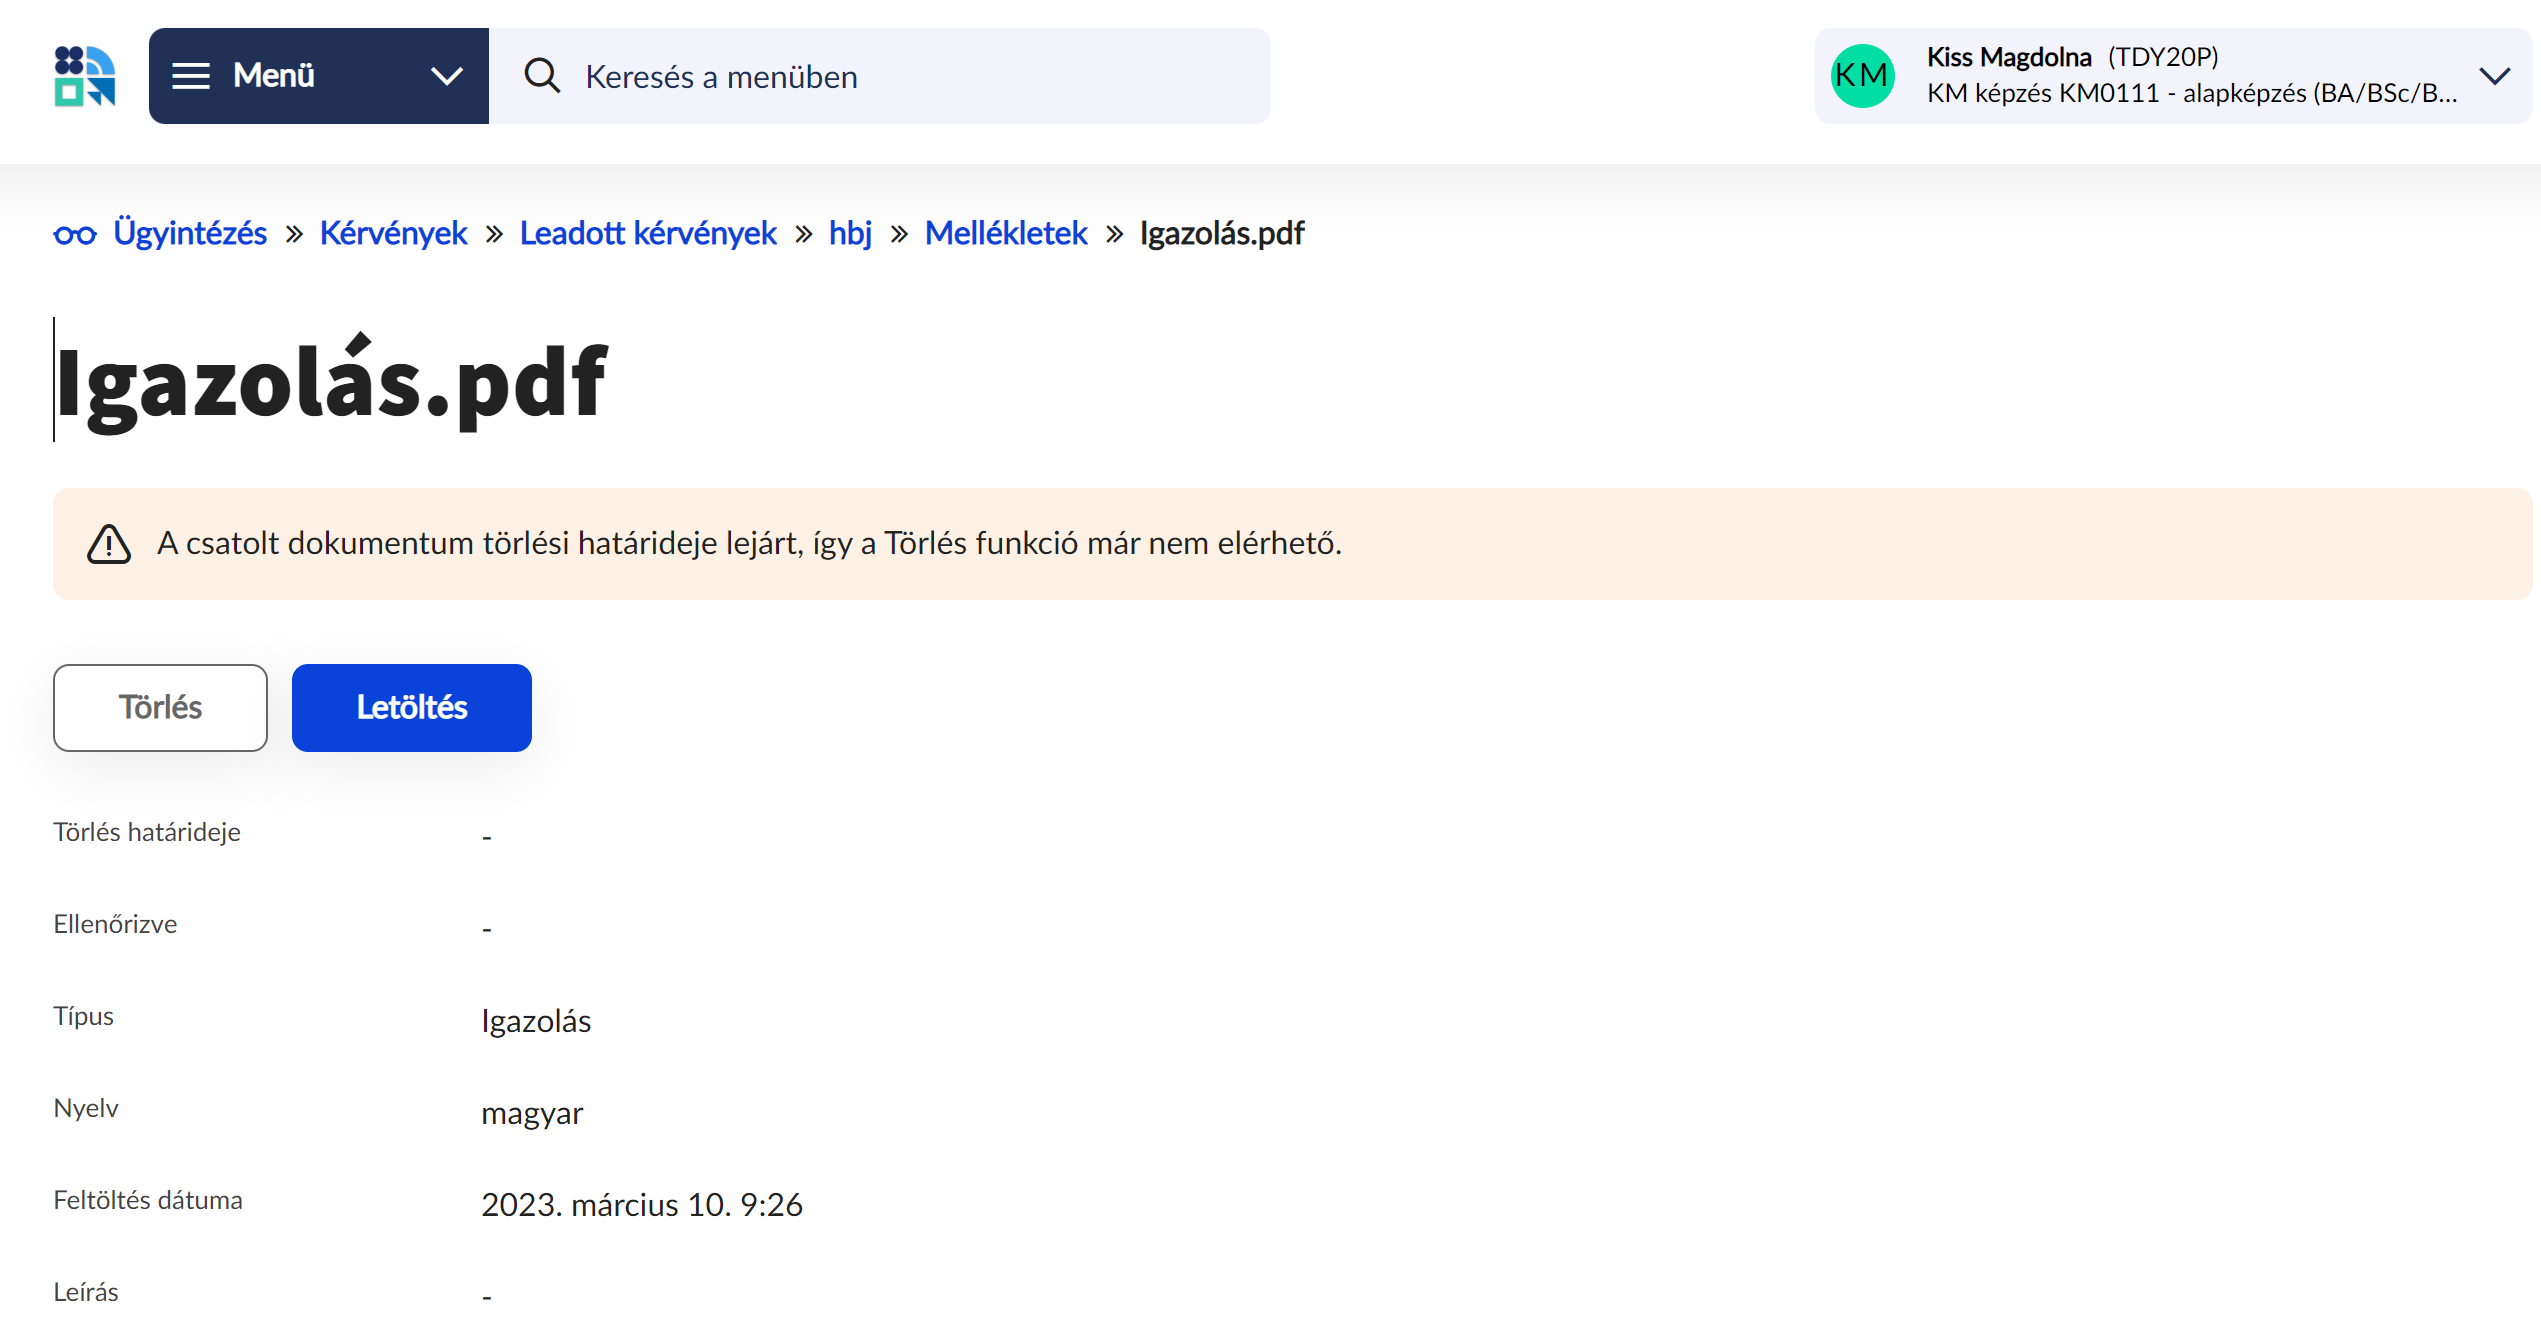Click the glasses icon in breadcrumb

point(75,235)
